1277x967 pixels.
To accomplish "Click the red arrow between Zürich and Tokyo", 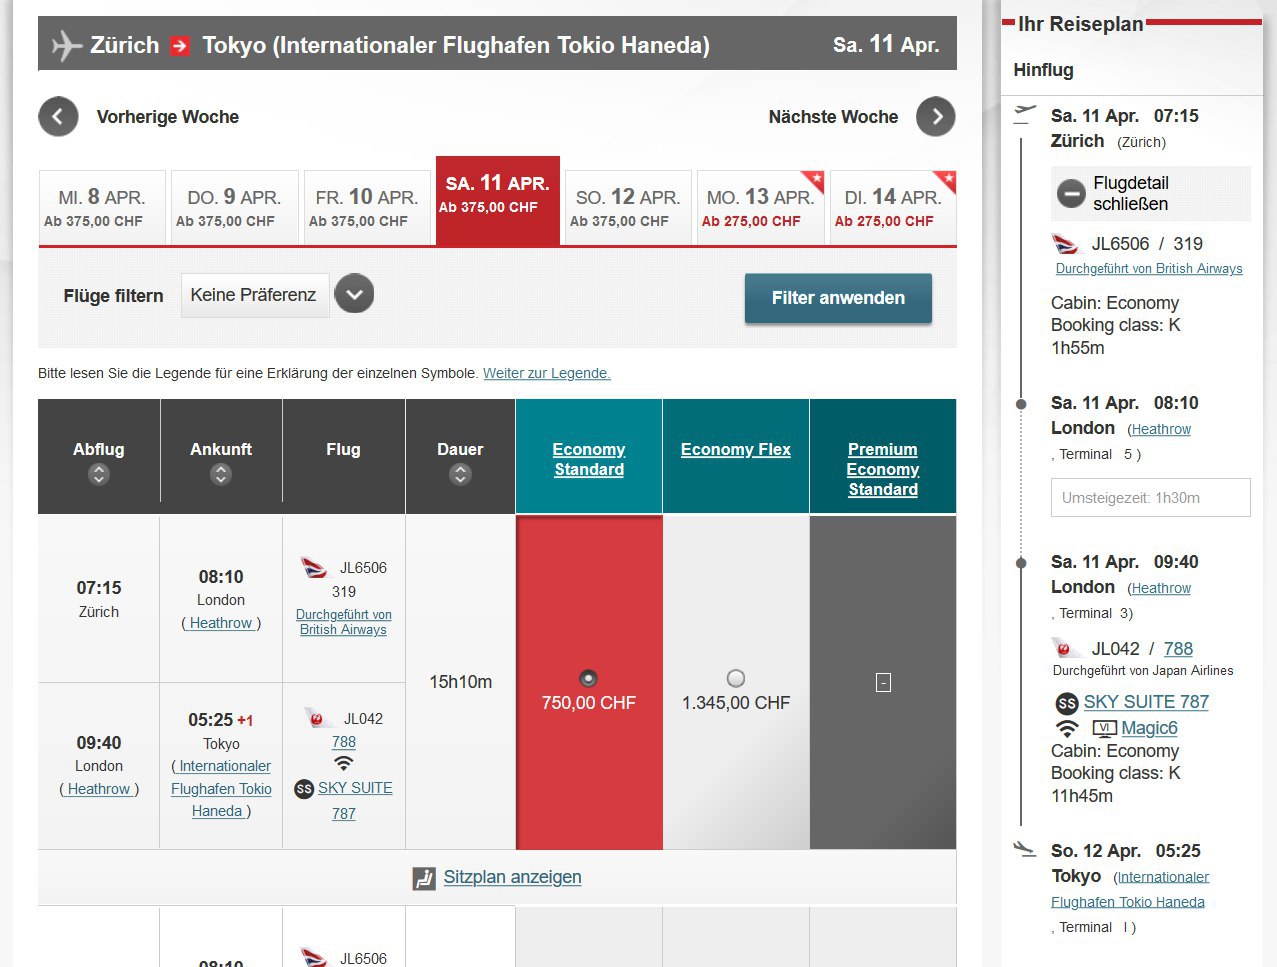I will (x=180, y=45).
